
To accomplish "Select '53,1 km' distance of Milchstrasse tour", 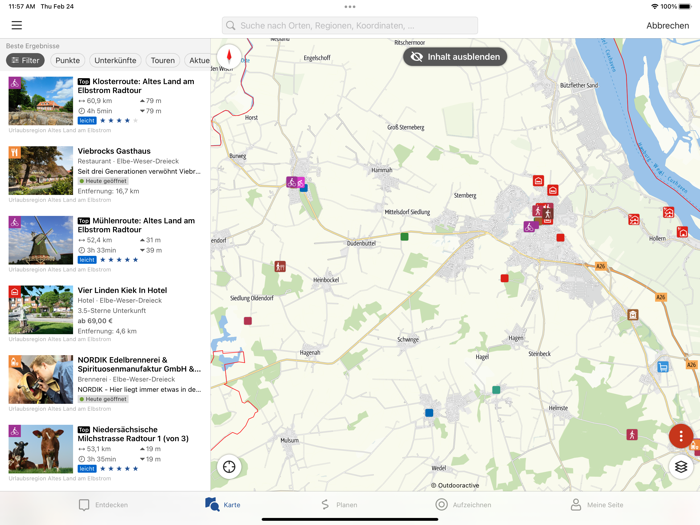I will tap(99, 449).
